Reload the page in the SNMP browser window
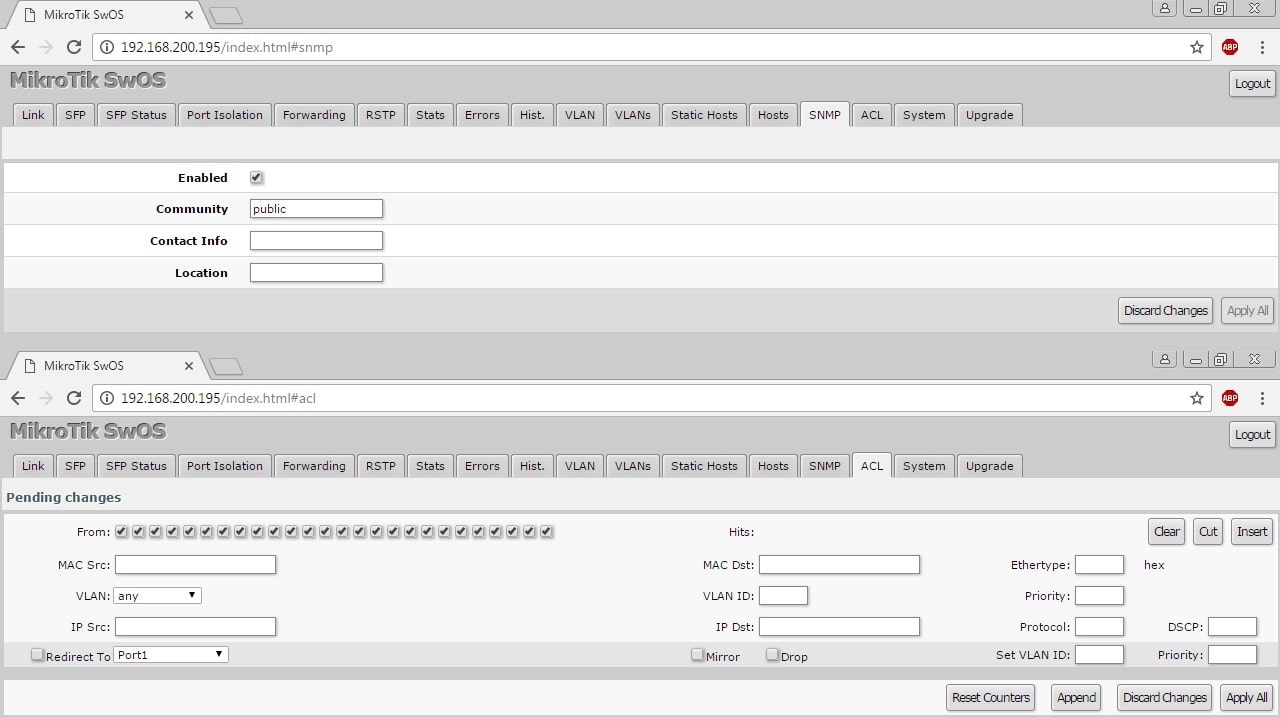This screenshot has width=1280, height=717. coord(73,47)
